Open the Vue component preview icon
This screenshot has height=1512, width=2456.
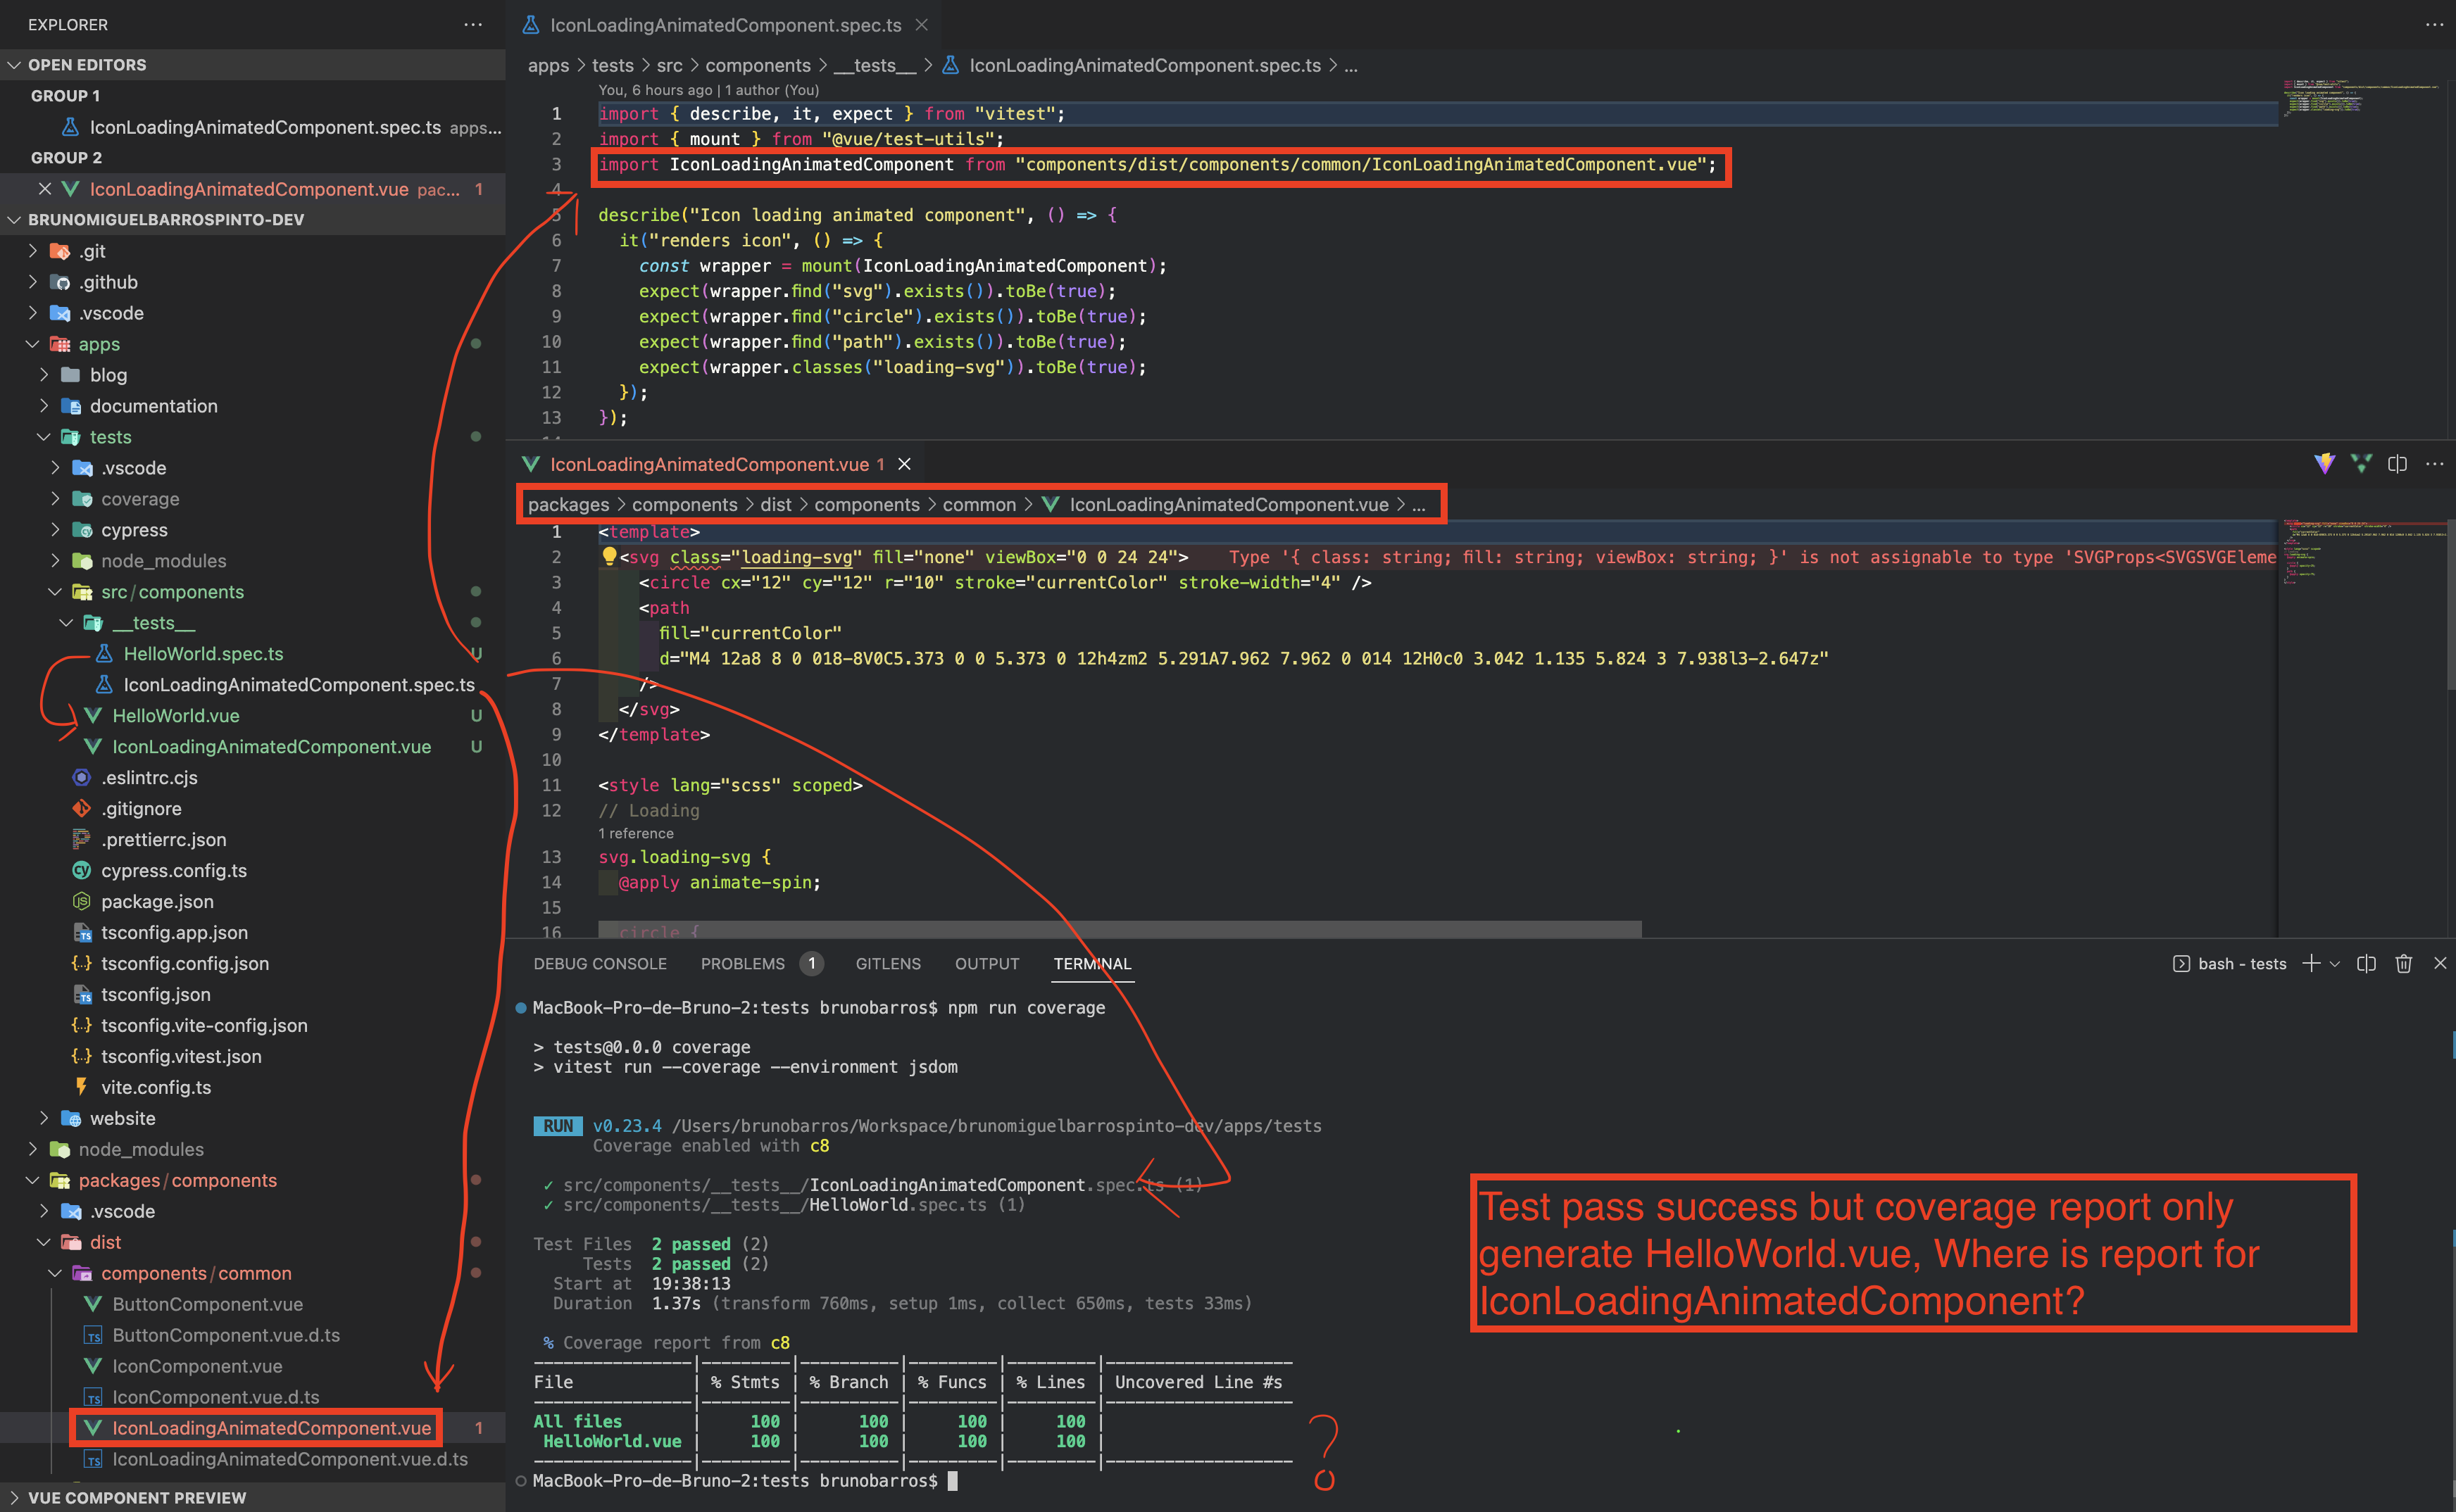[2361, 464]
